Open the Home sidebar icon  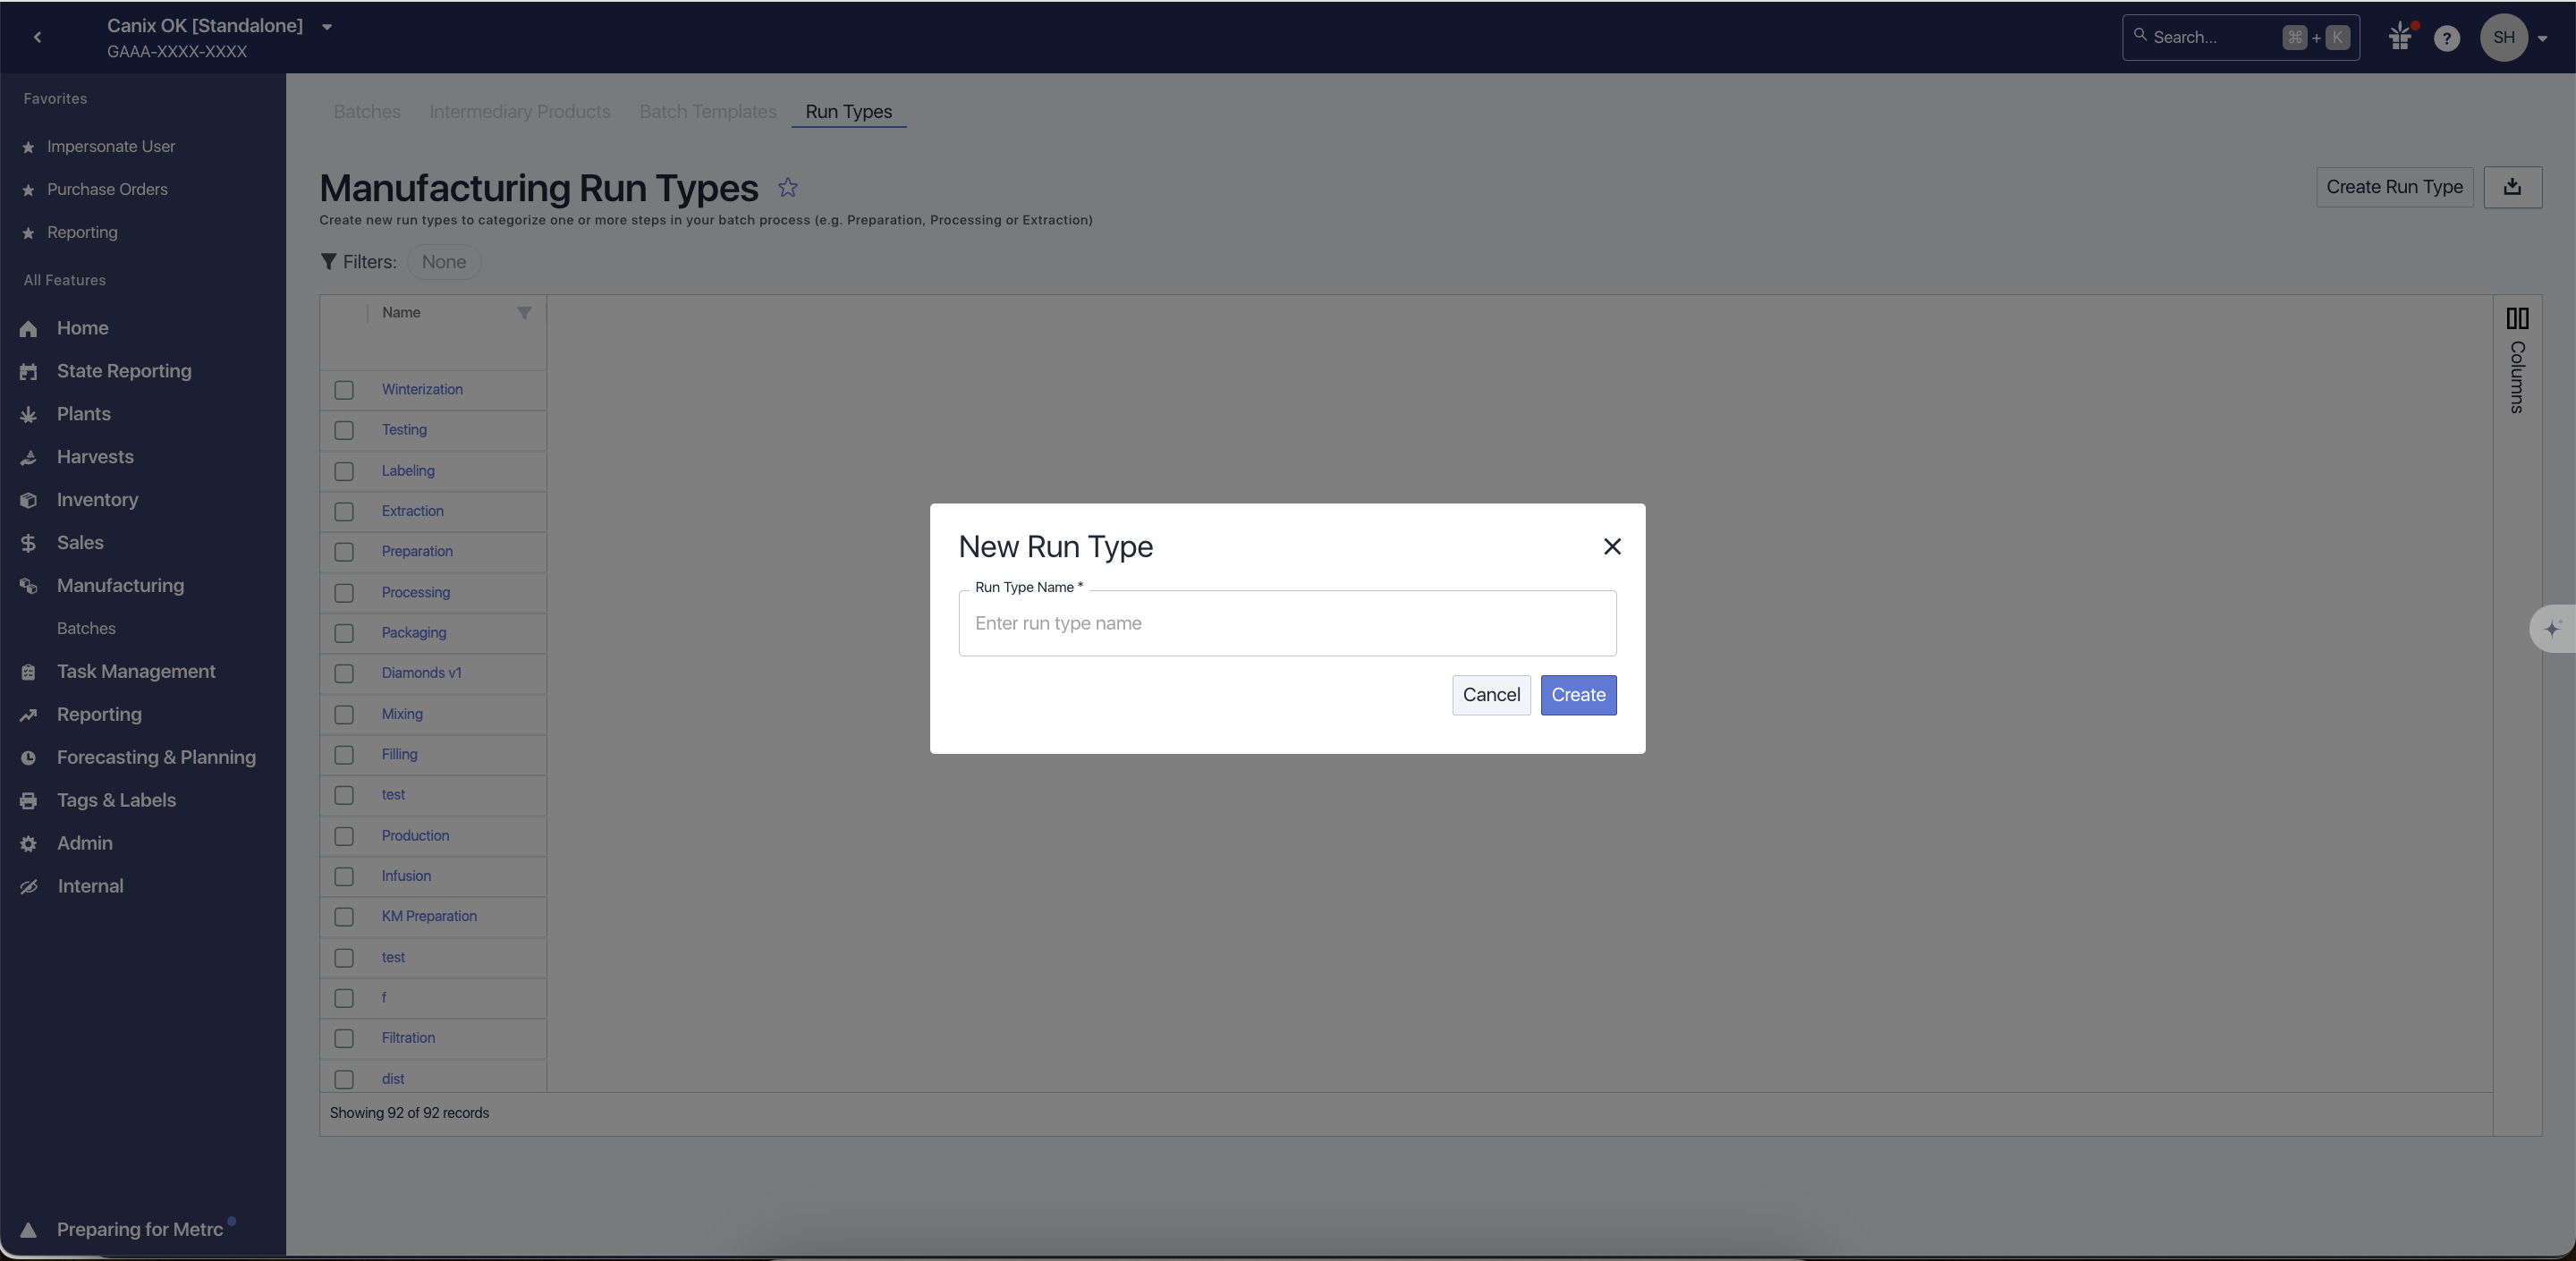click(x=28, y=329)
